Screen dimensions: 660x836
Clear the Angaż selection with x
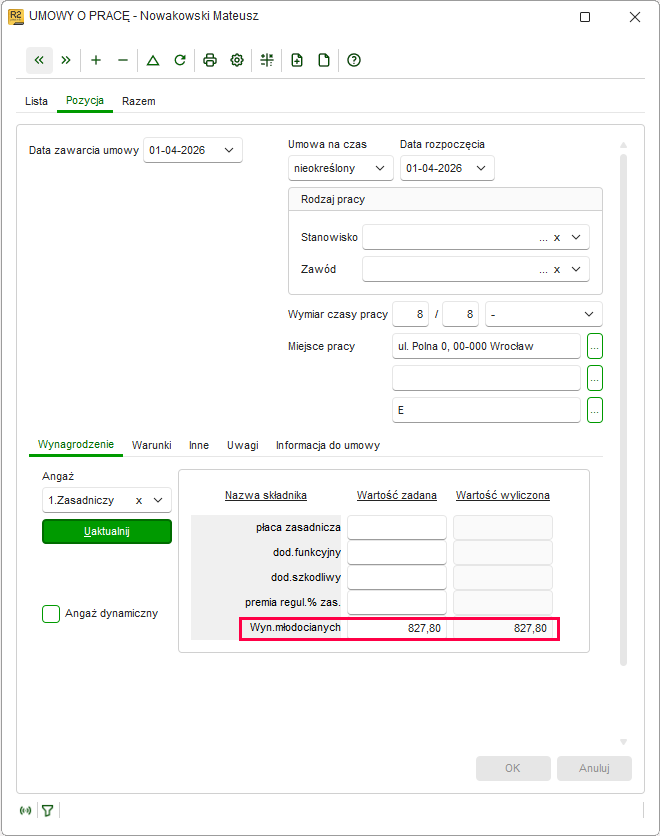(x=139, y=501)
